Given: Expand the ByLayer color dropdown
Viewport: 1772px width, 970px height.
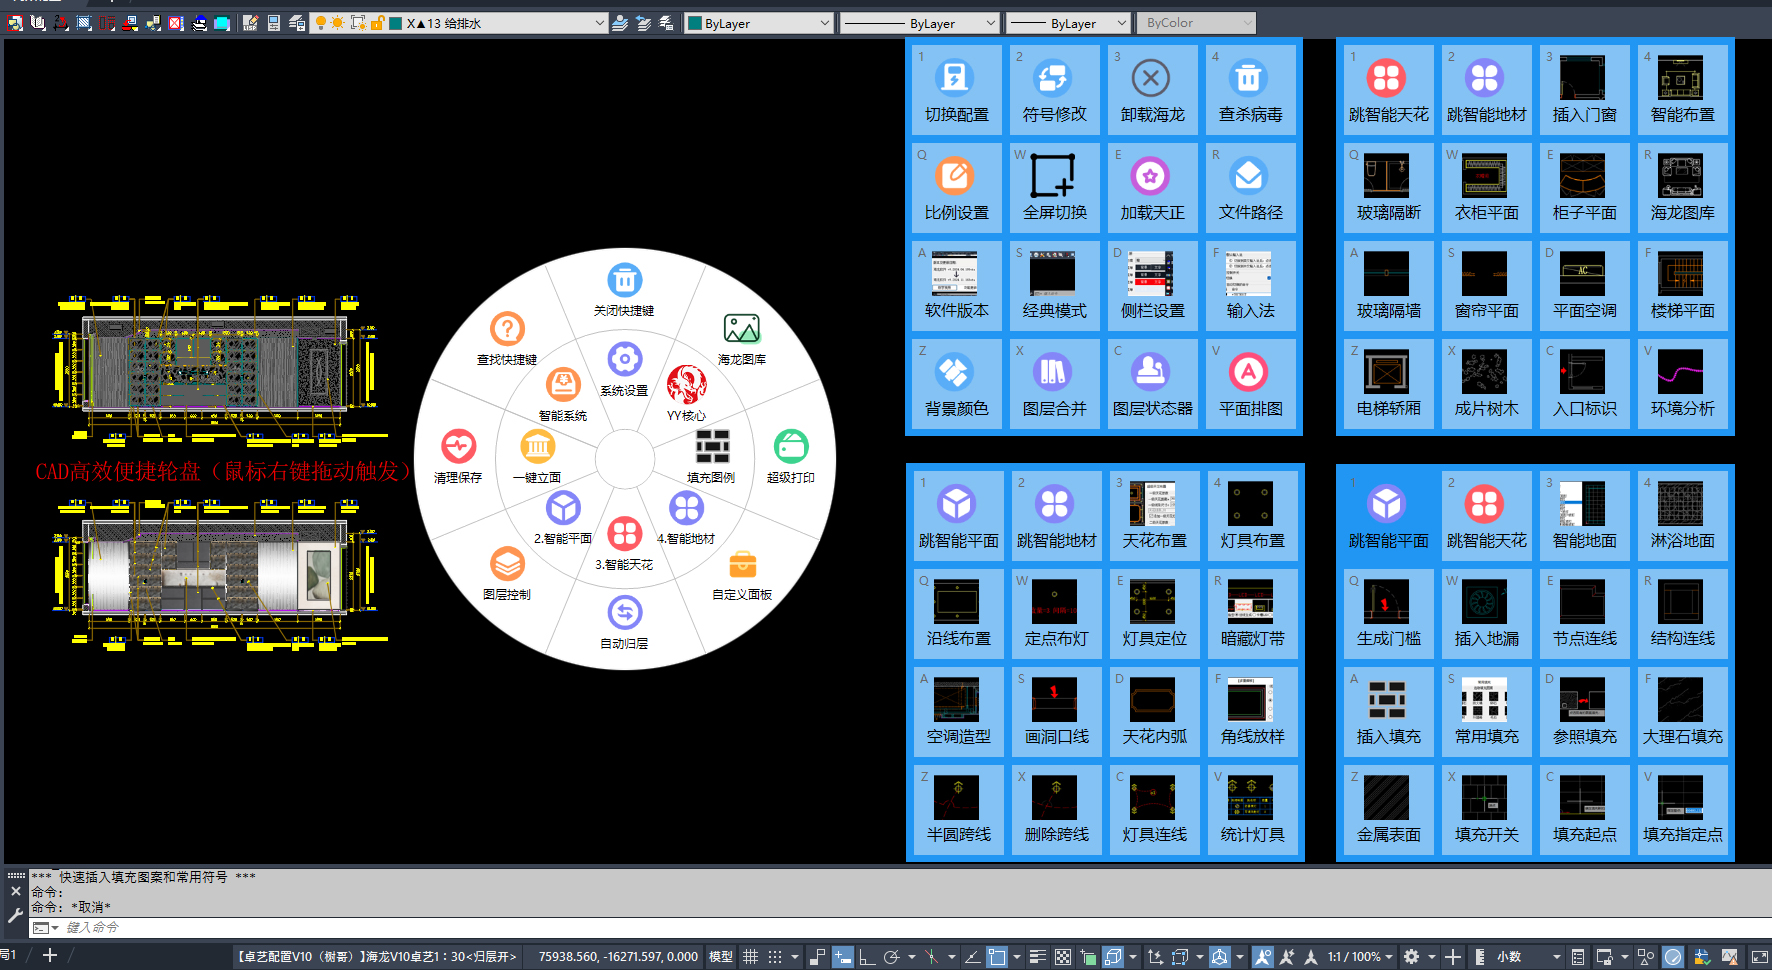Looking at the screenshot, I should click(759, 23).
